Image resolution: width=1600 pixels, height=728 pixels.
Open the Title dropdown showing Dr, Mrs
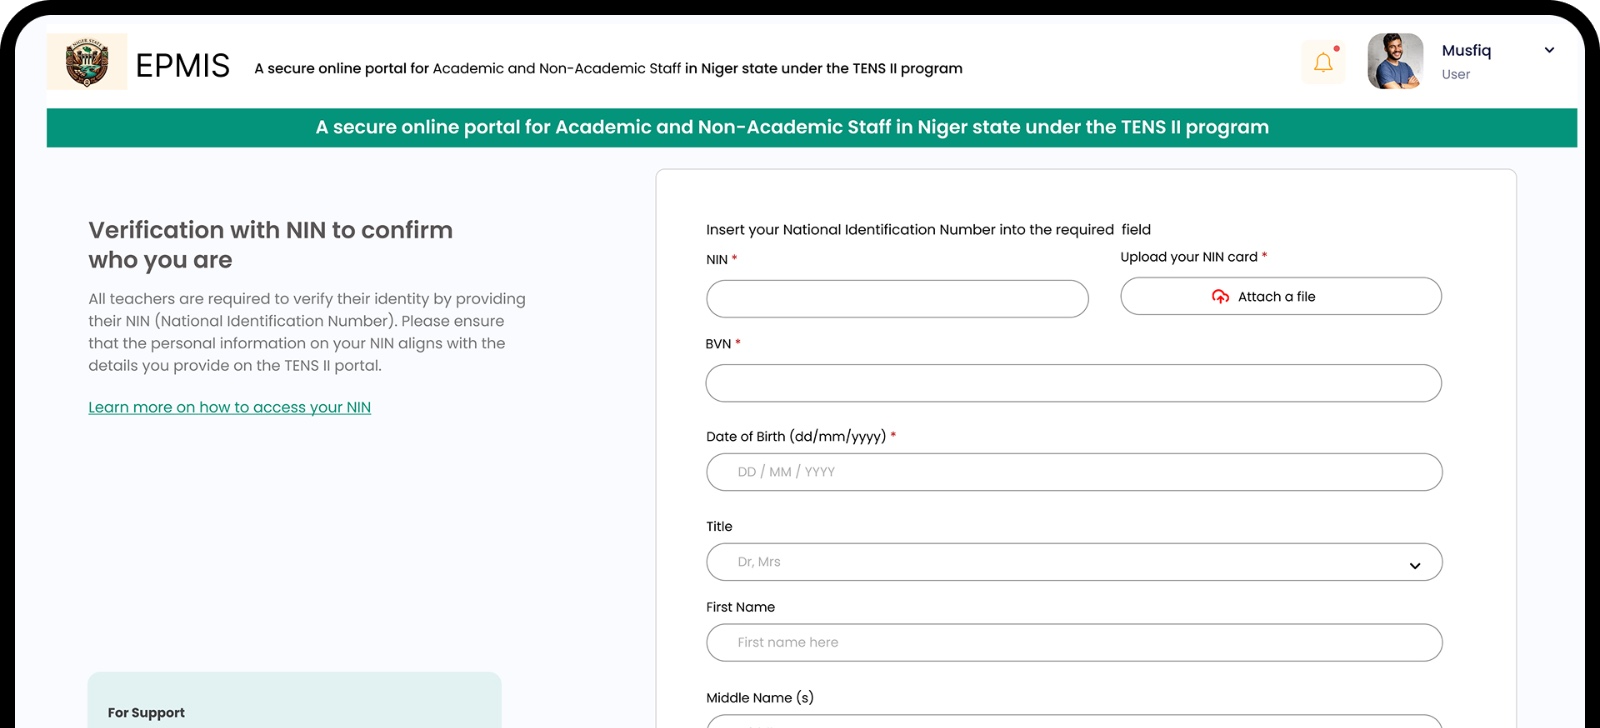pyautogui.click(x=1060, y=562)
